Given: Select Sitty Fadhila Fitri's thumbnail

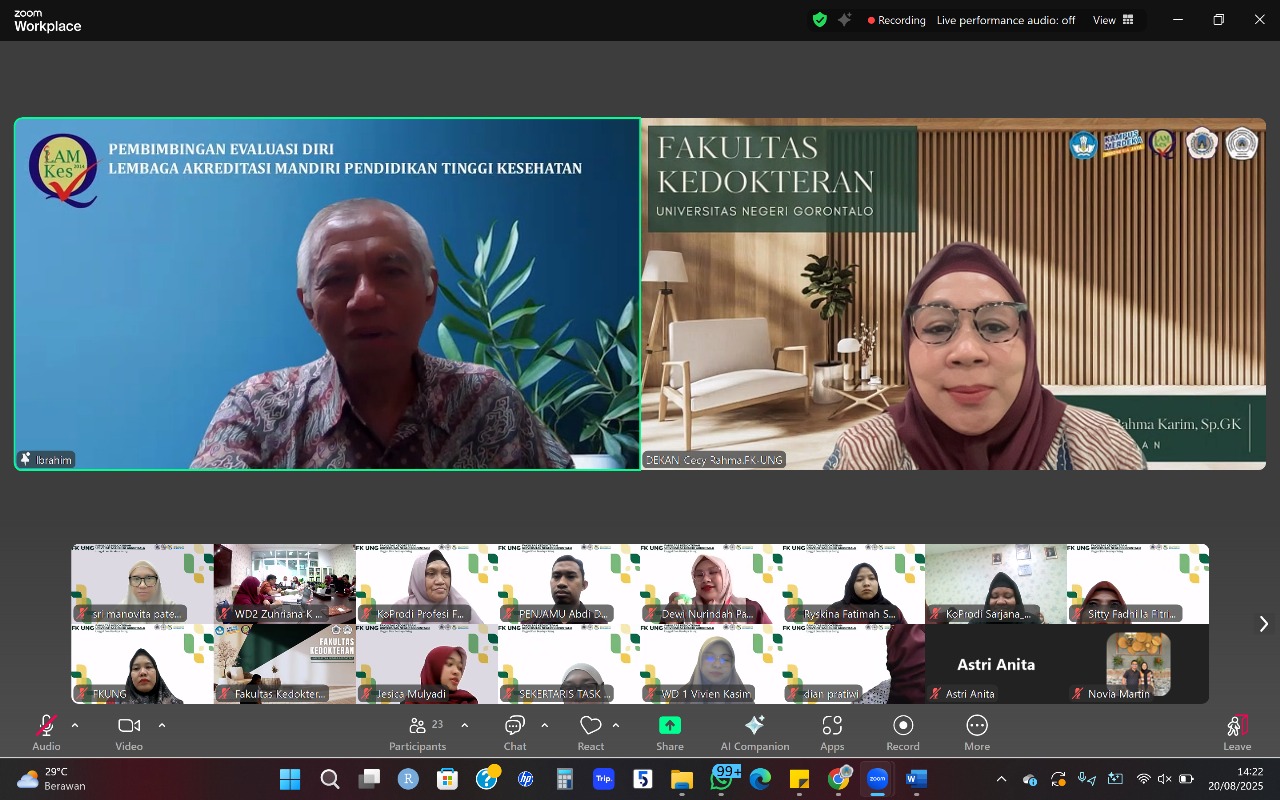Looking at the screenshot, I should point(1138,584).
